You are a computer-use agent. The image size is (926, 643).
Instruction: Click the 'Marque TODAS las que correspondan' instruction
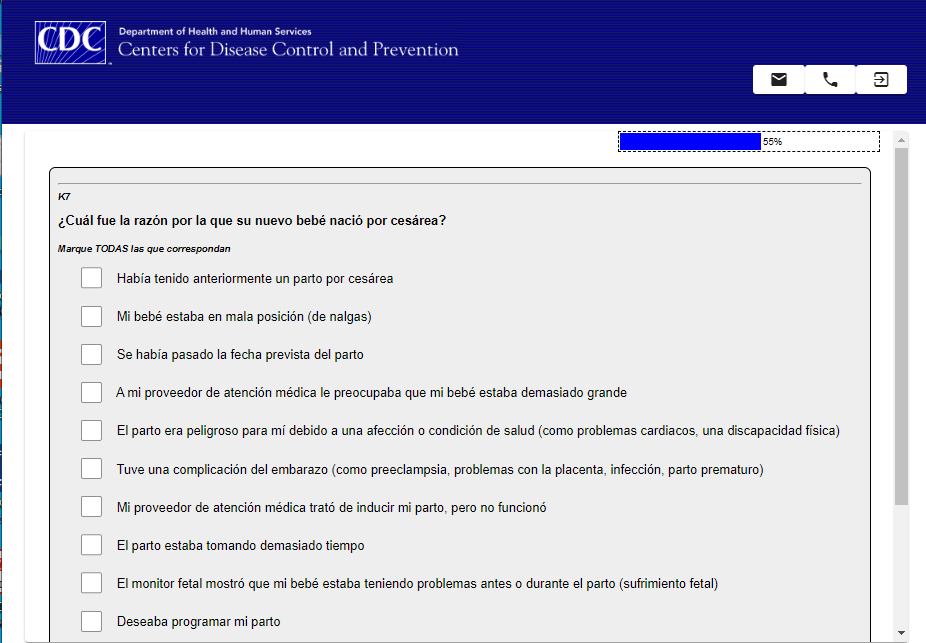[144, 249]
